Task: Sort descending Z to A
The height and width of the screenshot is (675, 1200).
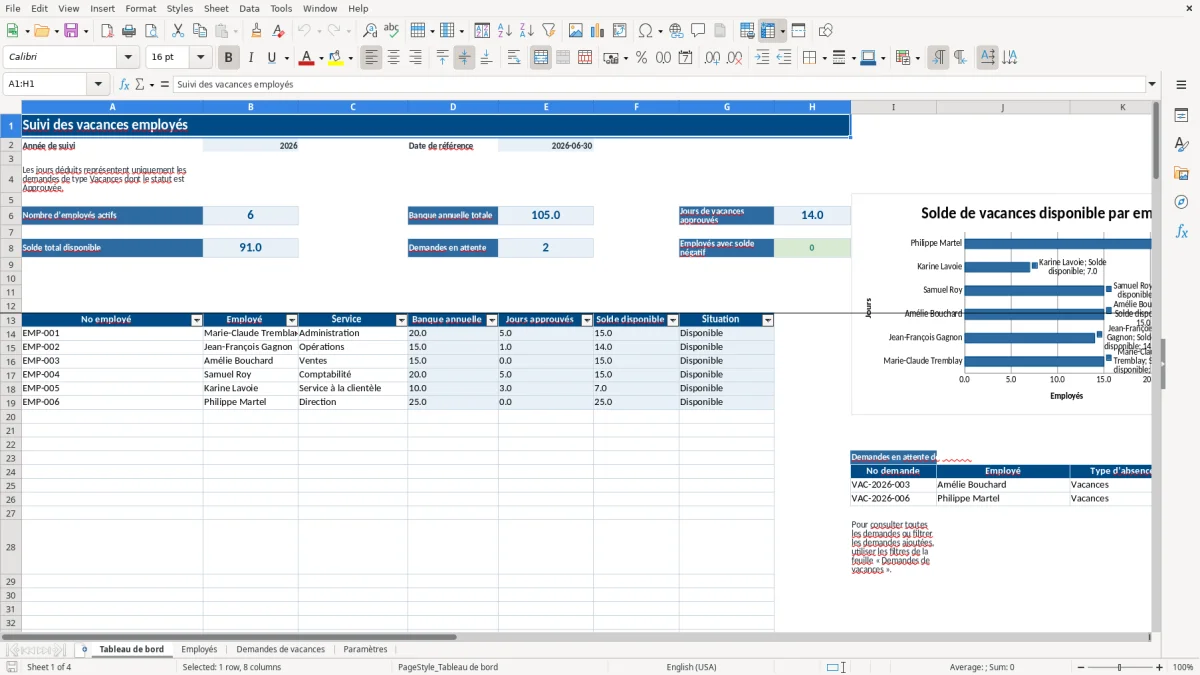Action: 527,31
